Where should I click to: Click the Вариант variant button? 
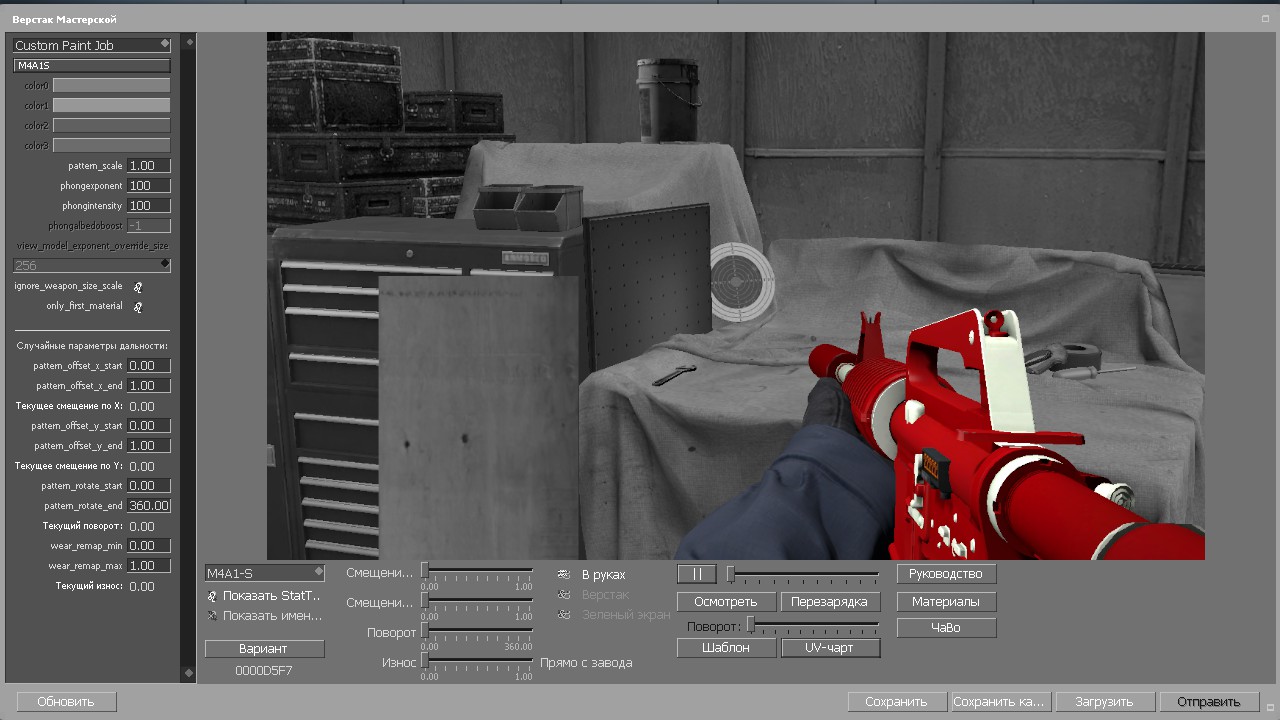[265, 649]
